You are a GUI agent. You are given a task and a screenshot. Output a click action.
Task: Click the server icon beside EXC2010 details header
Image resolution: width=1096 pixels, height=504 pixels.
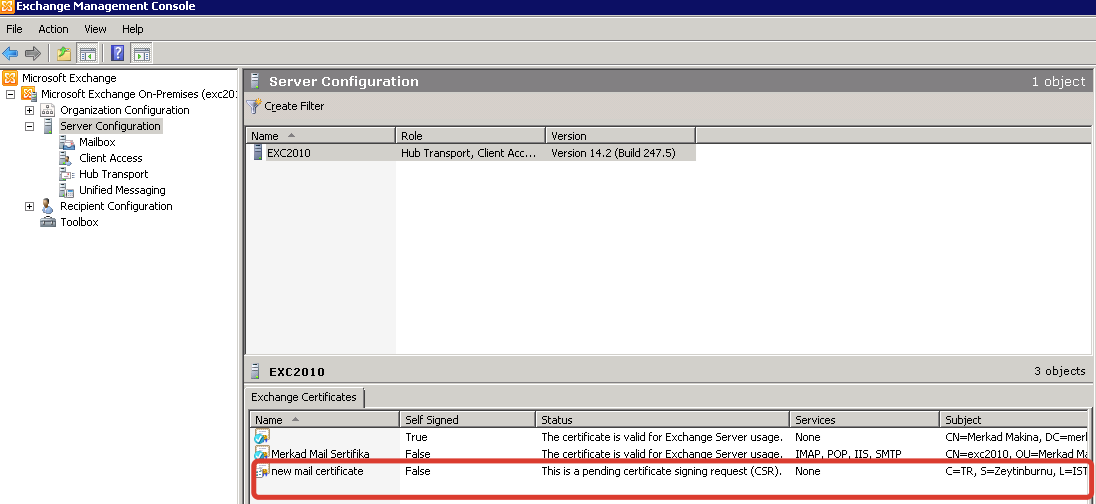click(256, 371)
